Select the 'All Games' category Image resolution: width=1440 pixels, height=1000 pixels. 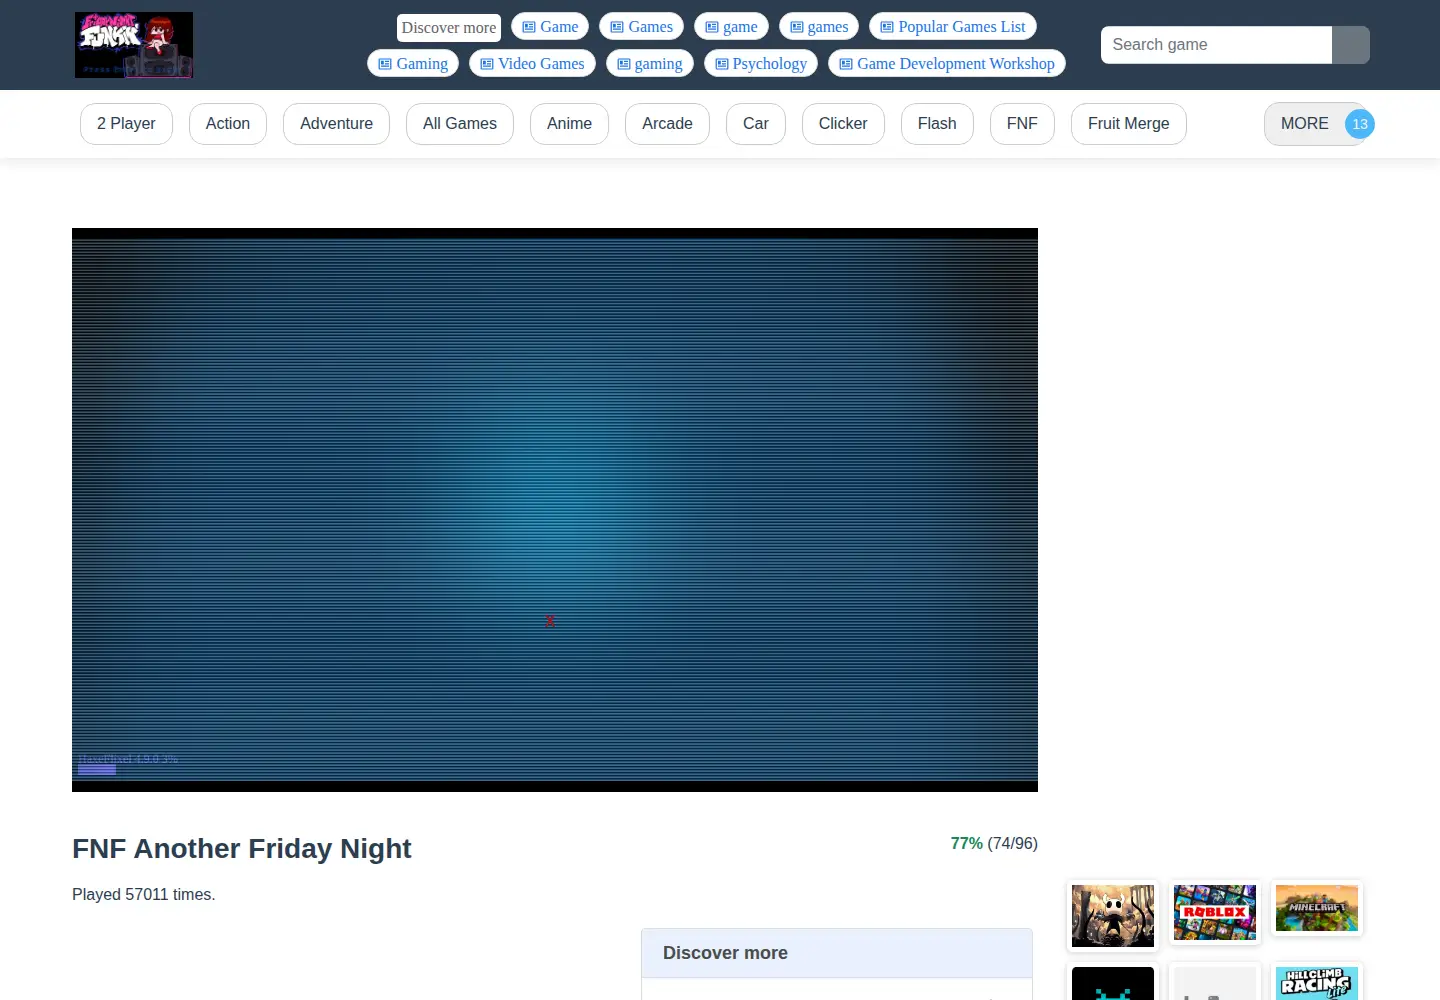tap(460, 124)
